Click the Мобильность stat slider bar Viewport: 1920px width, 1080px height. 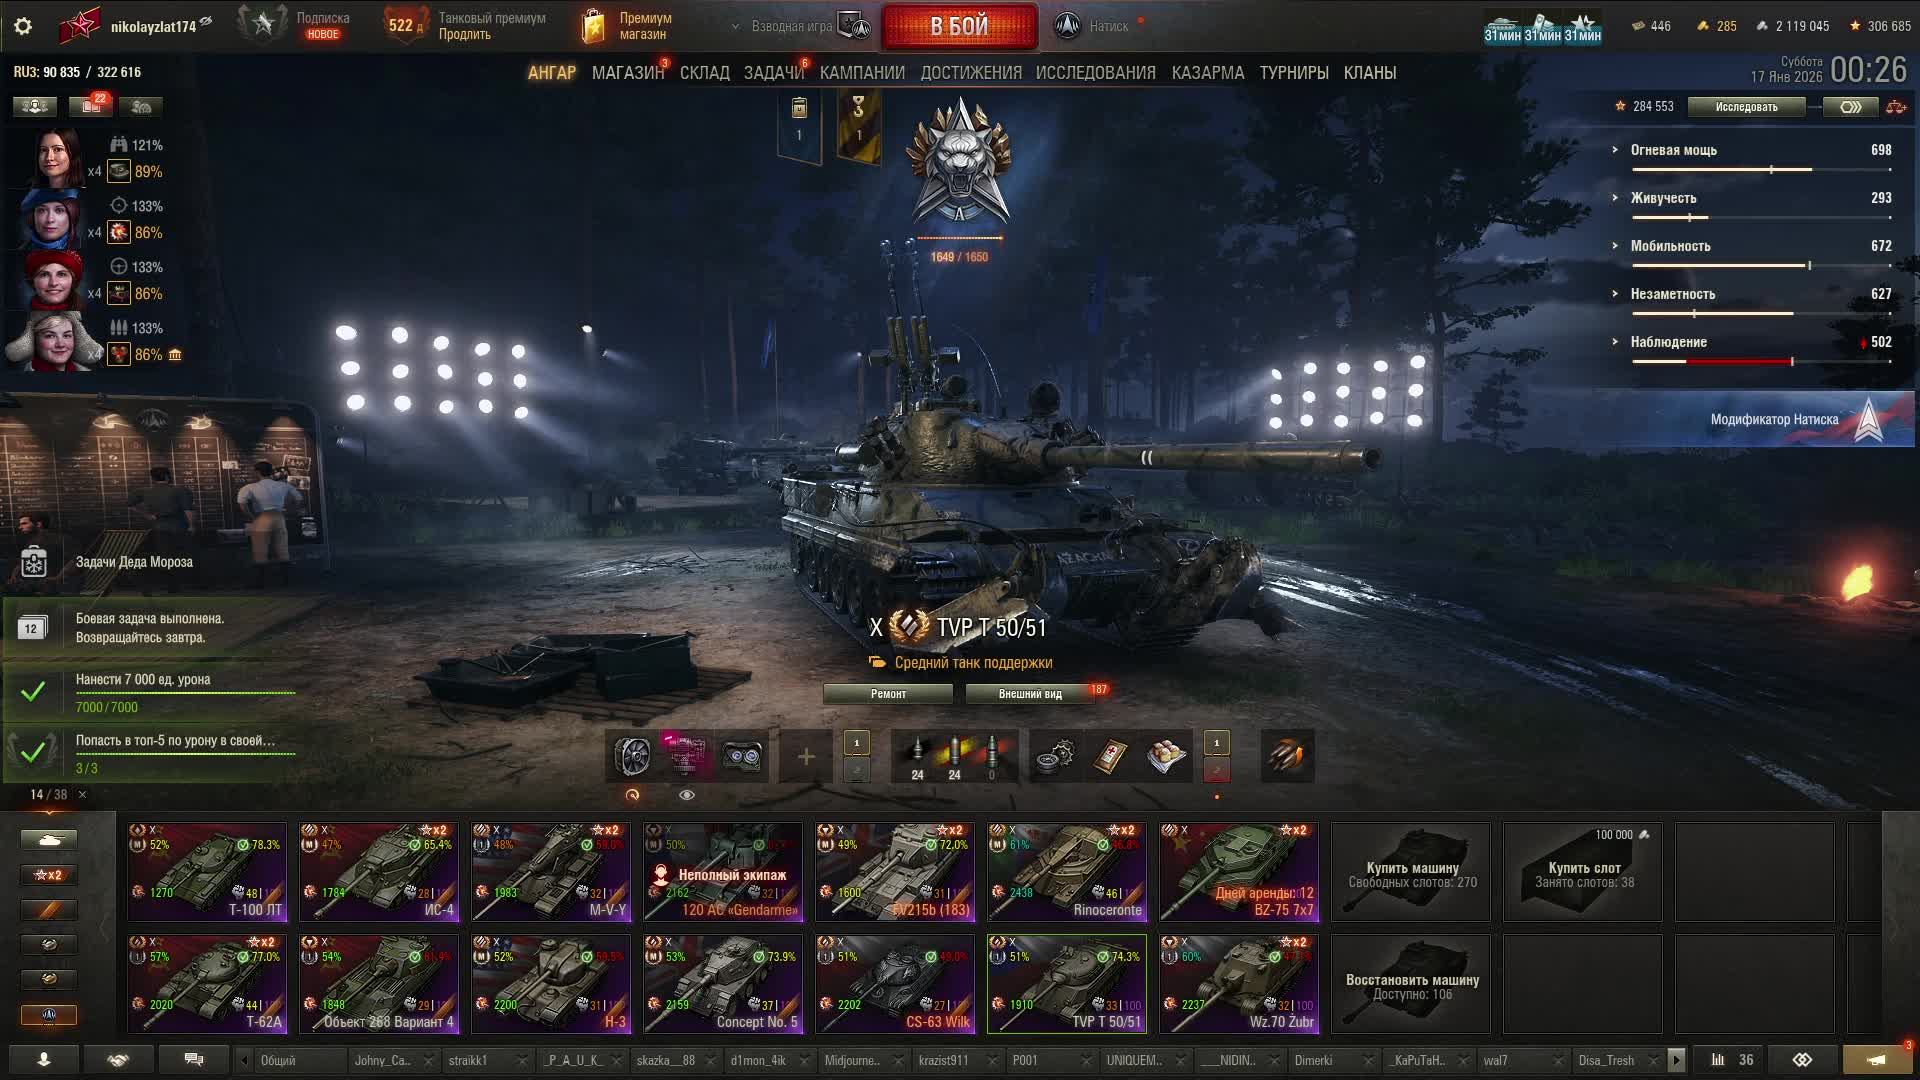click(1760, 266)
